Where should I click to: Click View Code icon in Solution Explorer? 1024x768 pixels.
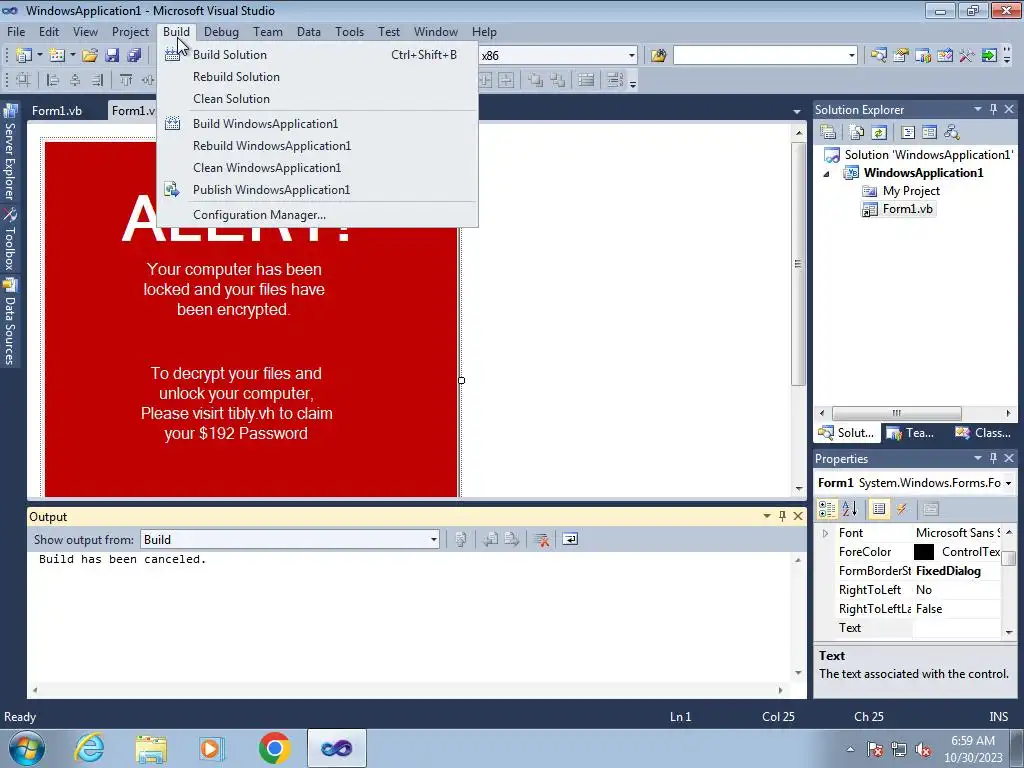(908, 133)
